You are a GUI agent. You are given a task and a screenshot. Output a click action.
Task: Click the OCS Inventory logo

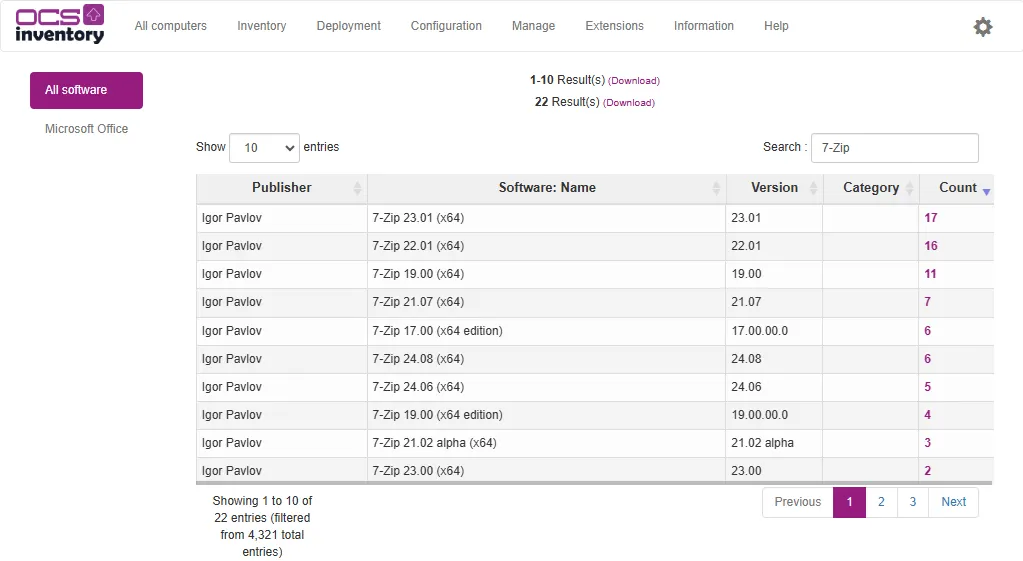(x=59, y=25)
